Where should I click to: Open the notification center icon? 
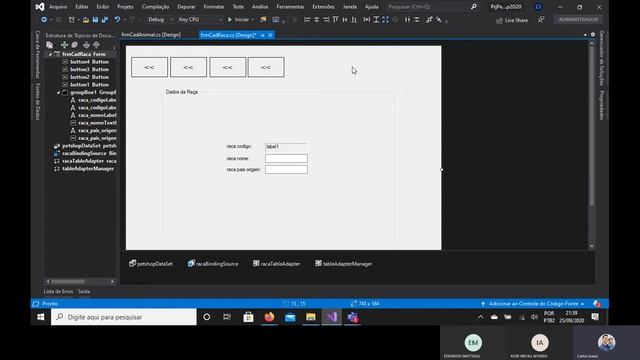click(595, 317)
